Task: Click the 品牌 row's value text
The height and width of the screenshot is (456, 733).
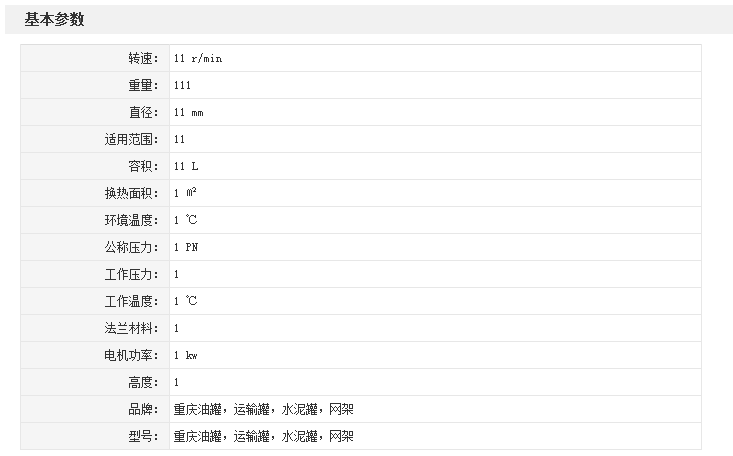Action: pyautogui.click(x=263, y=409)
